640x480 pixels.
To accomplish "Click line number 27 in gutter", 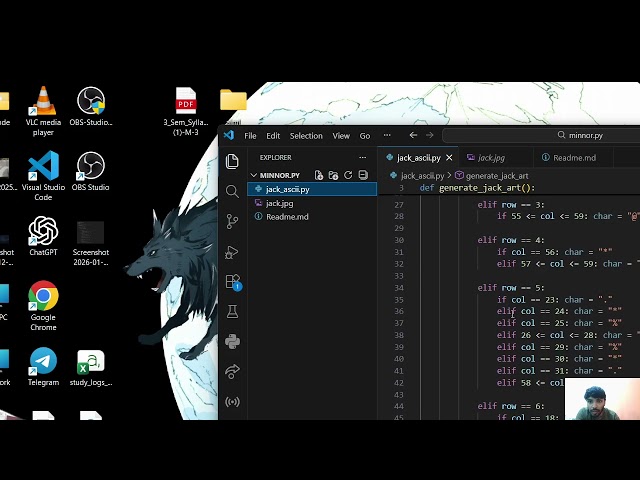I will [x=398, y=204].
